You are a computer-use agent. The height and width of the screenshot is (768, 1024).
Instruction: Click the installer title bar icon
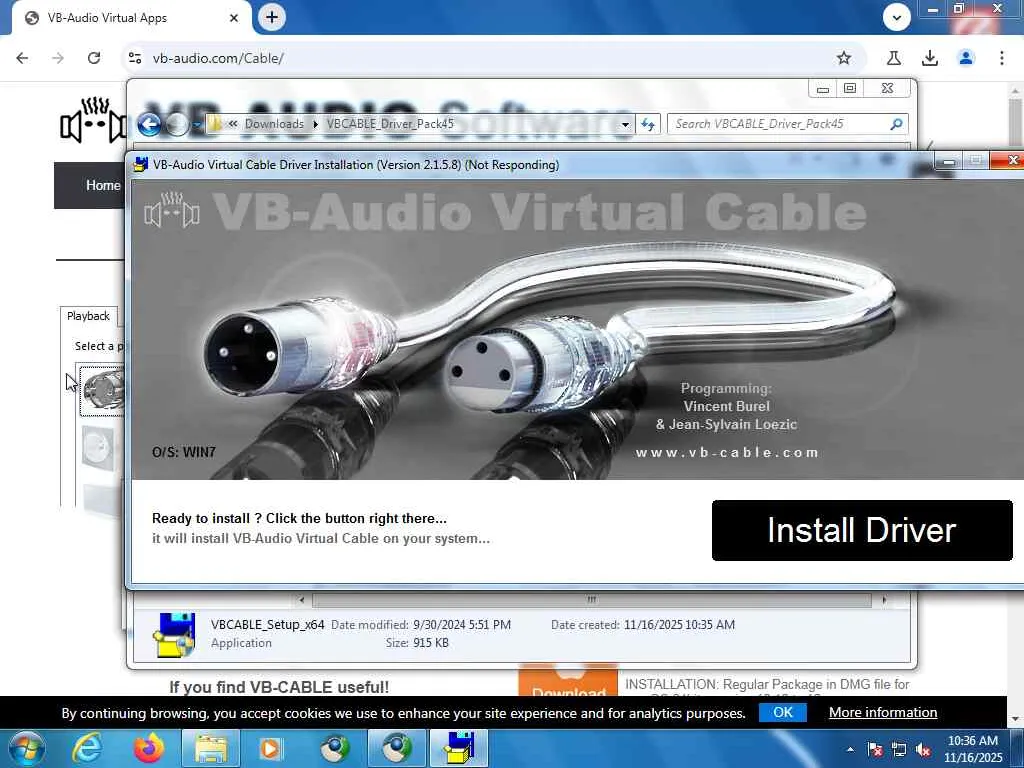[x=140, y=165]
